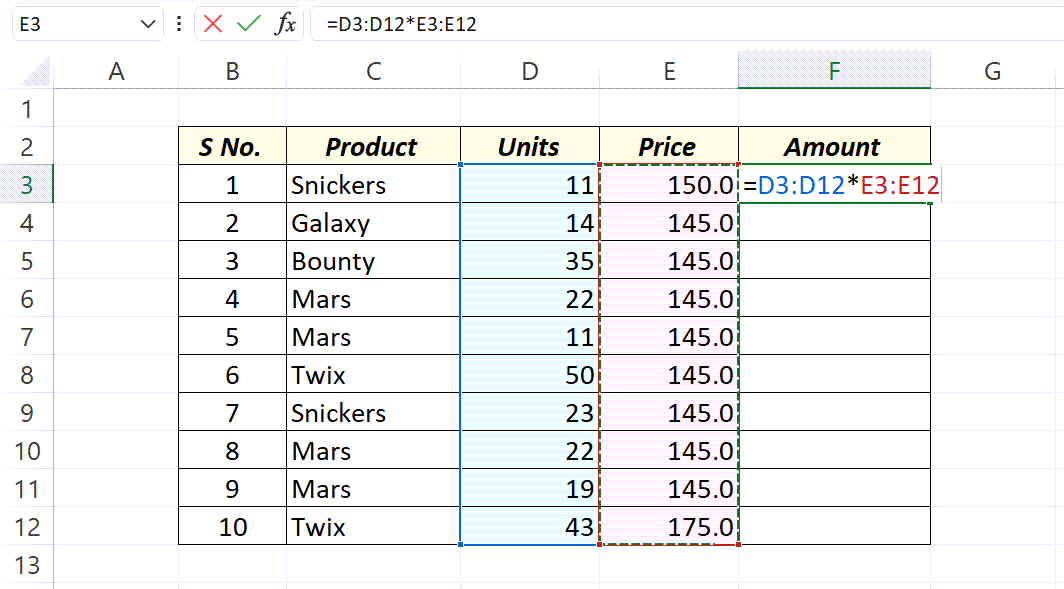Open the vertical ellipsis menu beside the Name Box
Viewport: 1064px width, 589px height.
coord(178,23)
